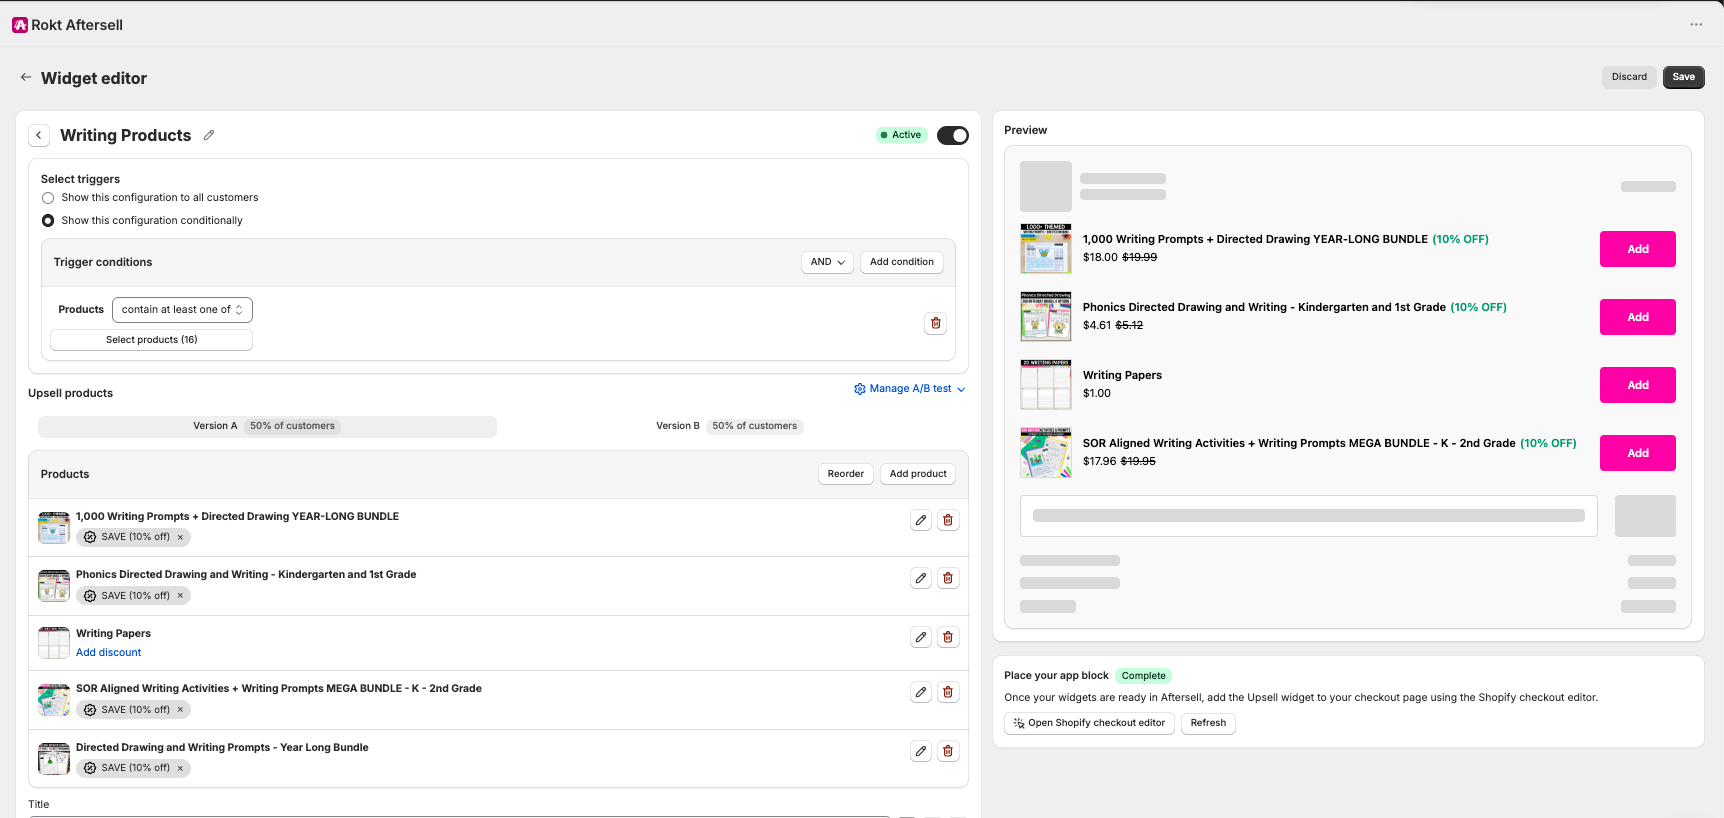Edit the Writing Papers product
The image size is (1724, 818).
[x=921, y=637]
